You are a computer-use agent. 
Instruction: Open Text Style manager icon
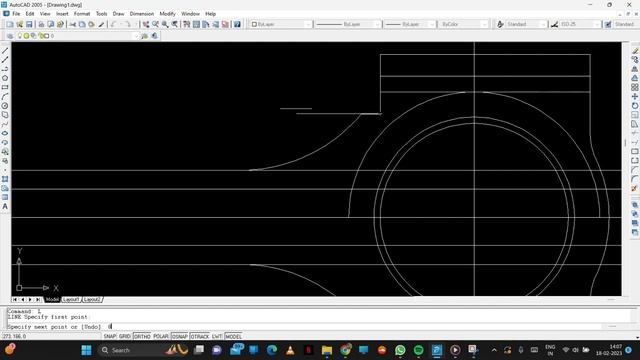500,24
